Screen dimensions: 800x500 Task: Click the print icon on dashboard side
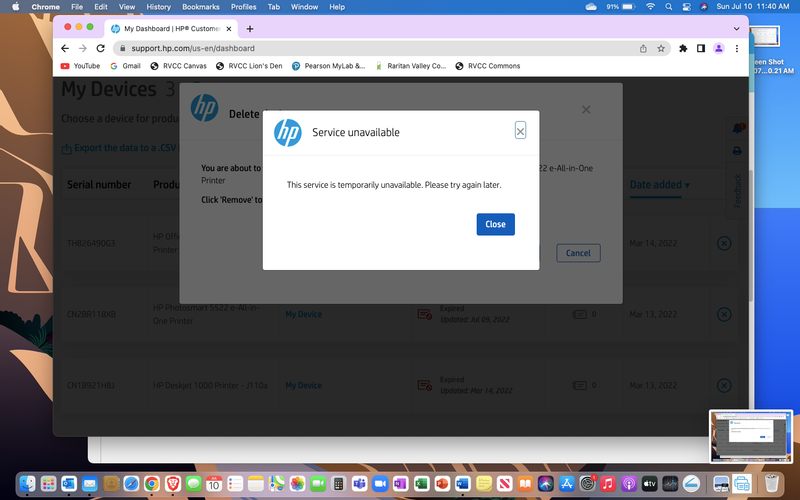737,151
